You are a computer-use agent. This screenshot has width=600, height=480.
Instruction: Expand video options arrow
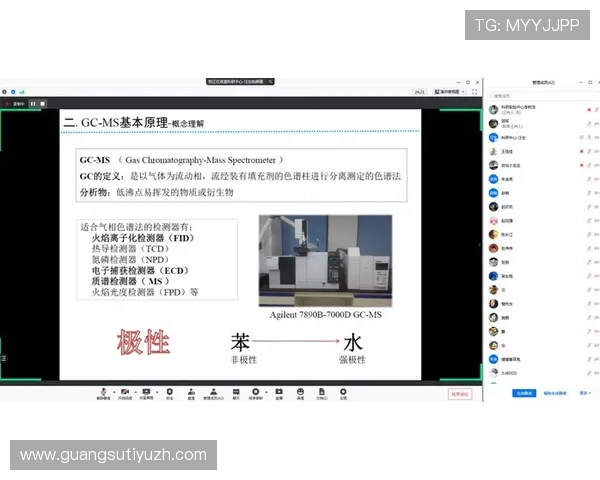[x=135, y=392]
